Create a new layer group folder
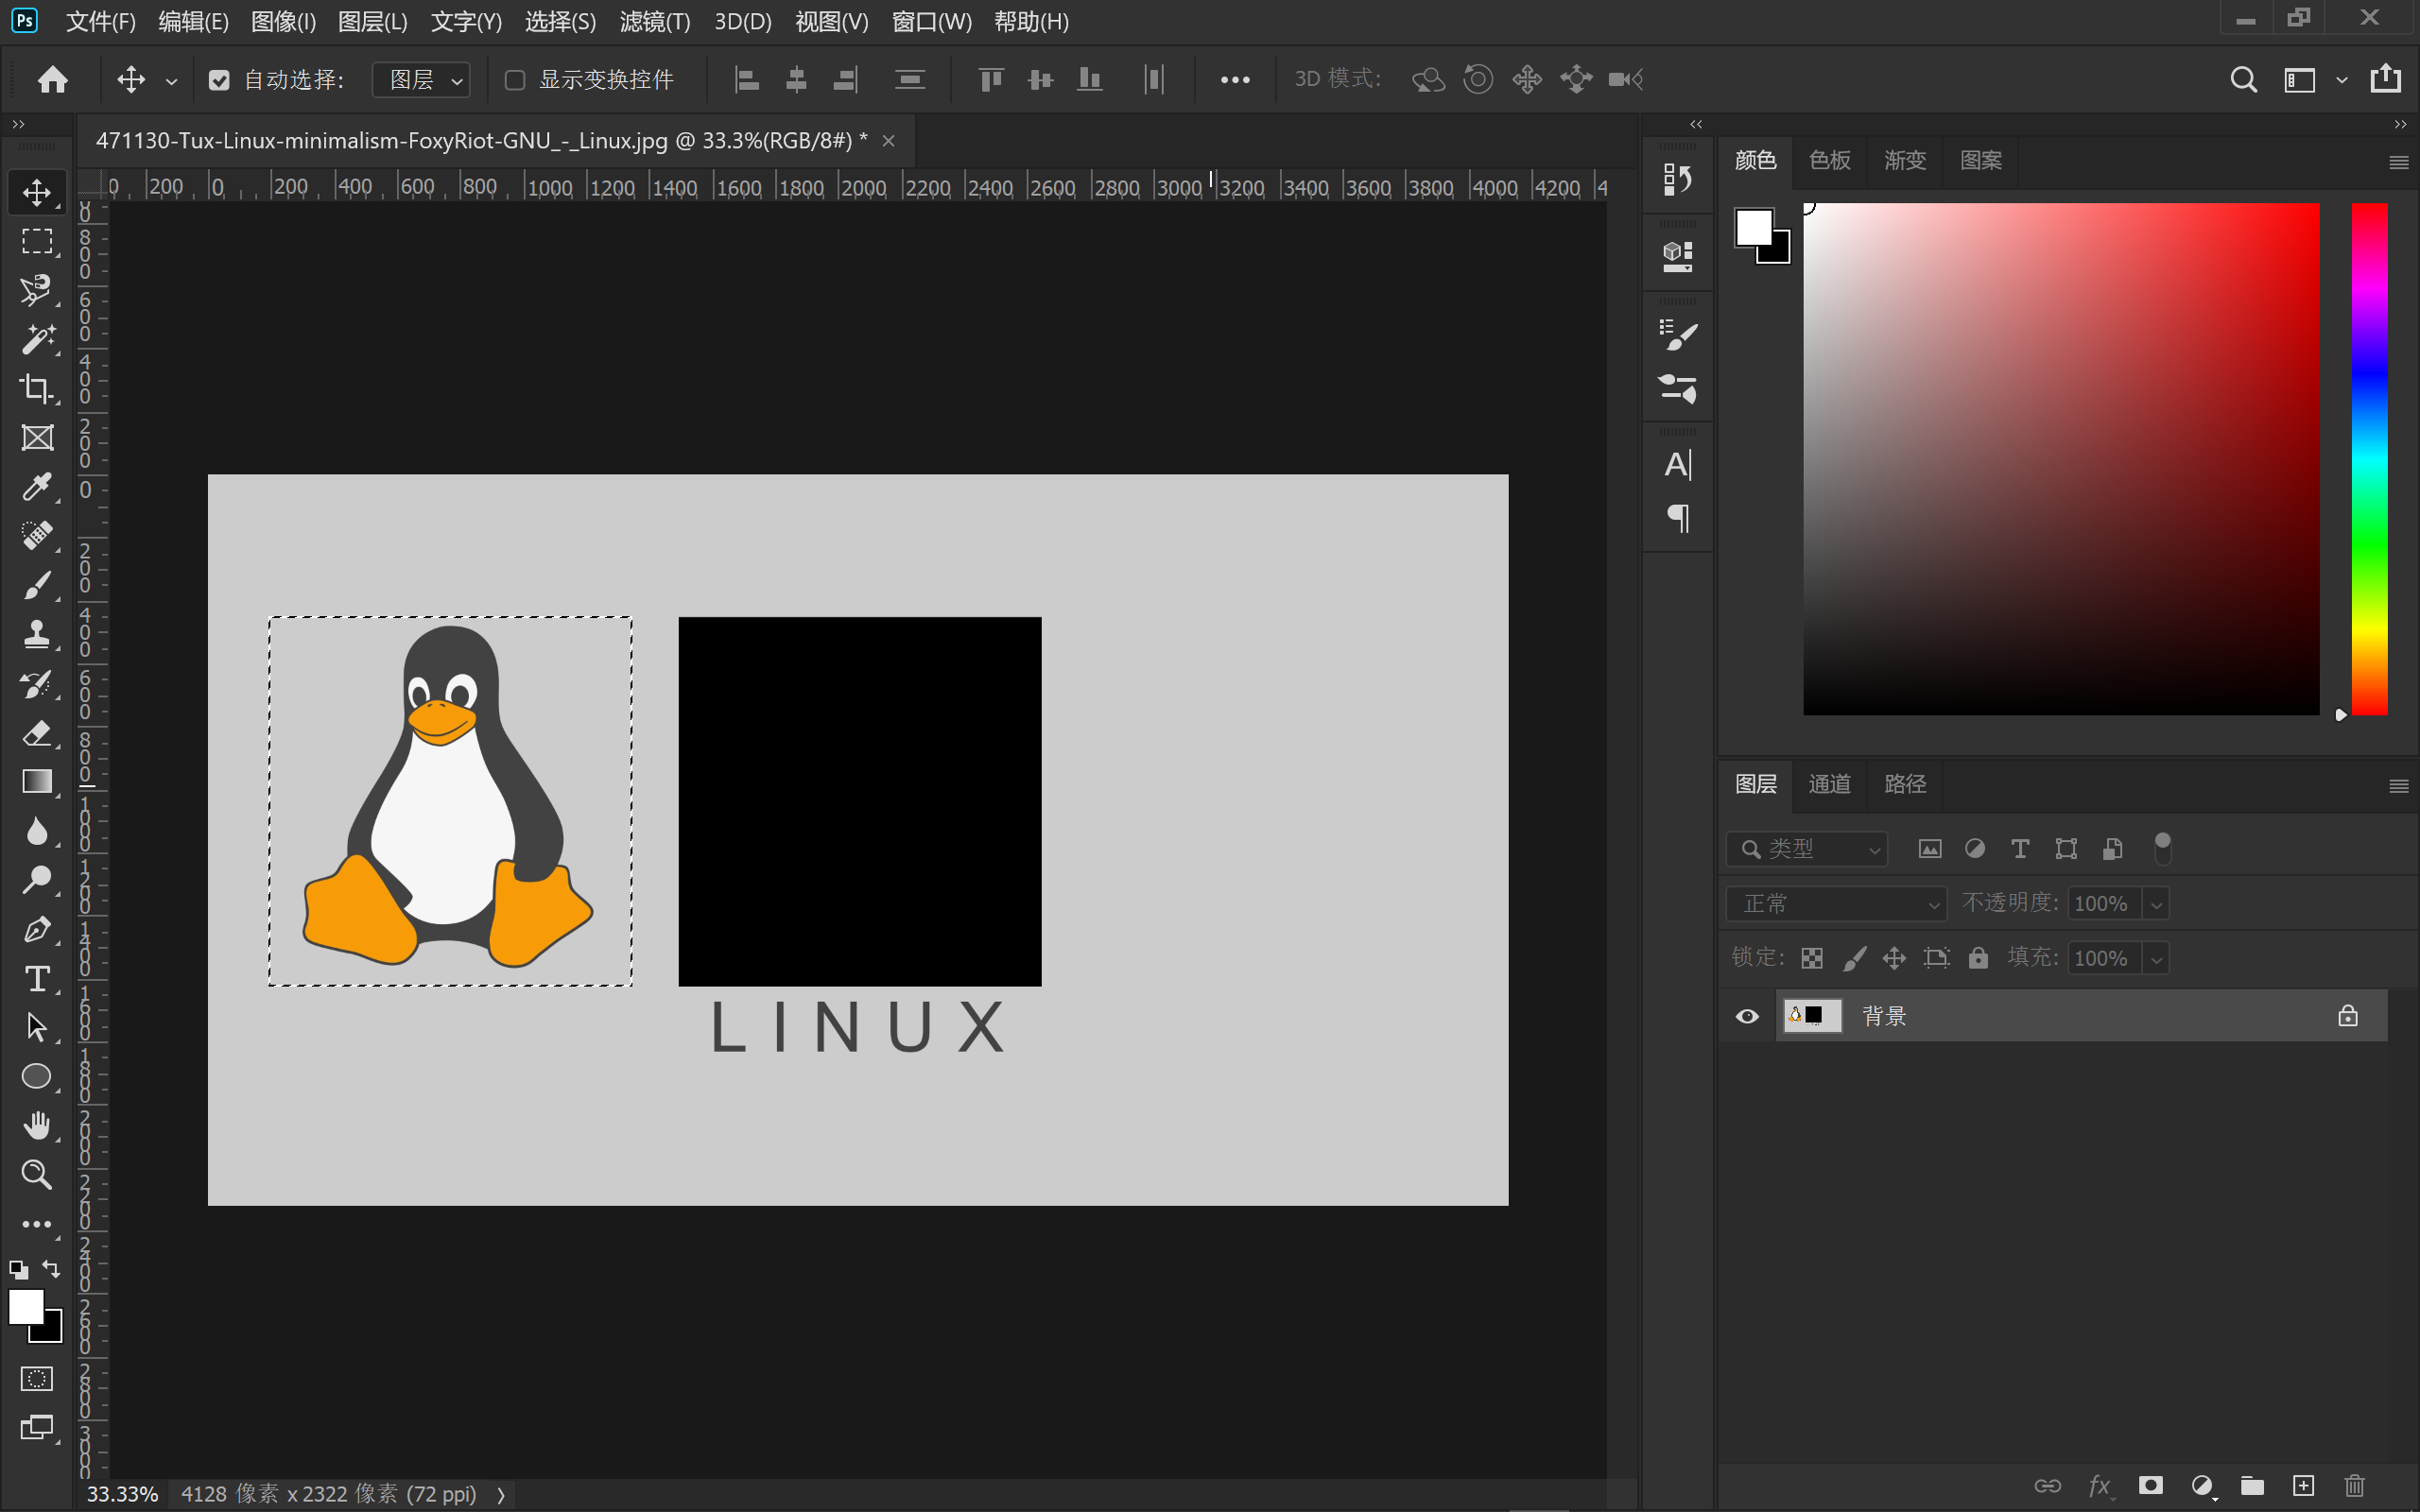 2252,1485
